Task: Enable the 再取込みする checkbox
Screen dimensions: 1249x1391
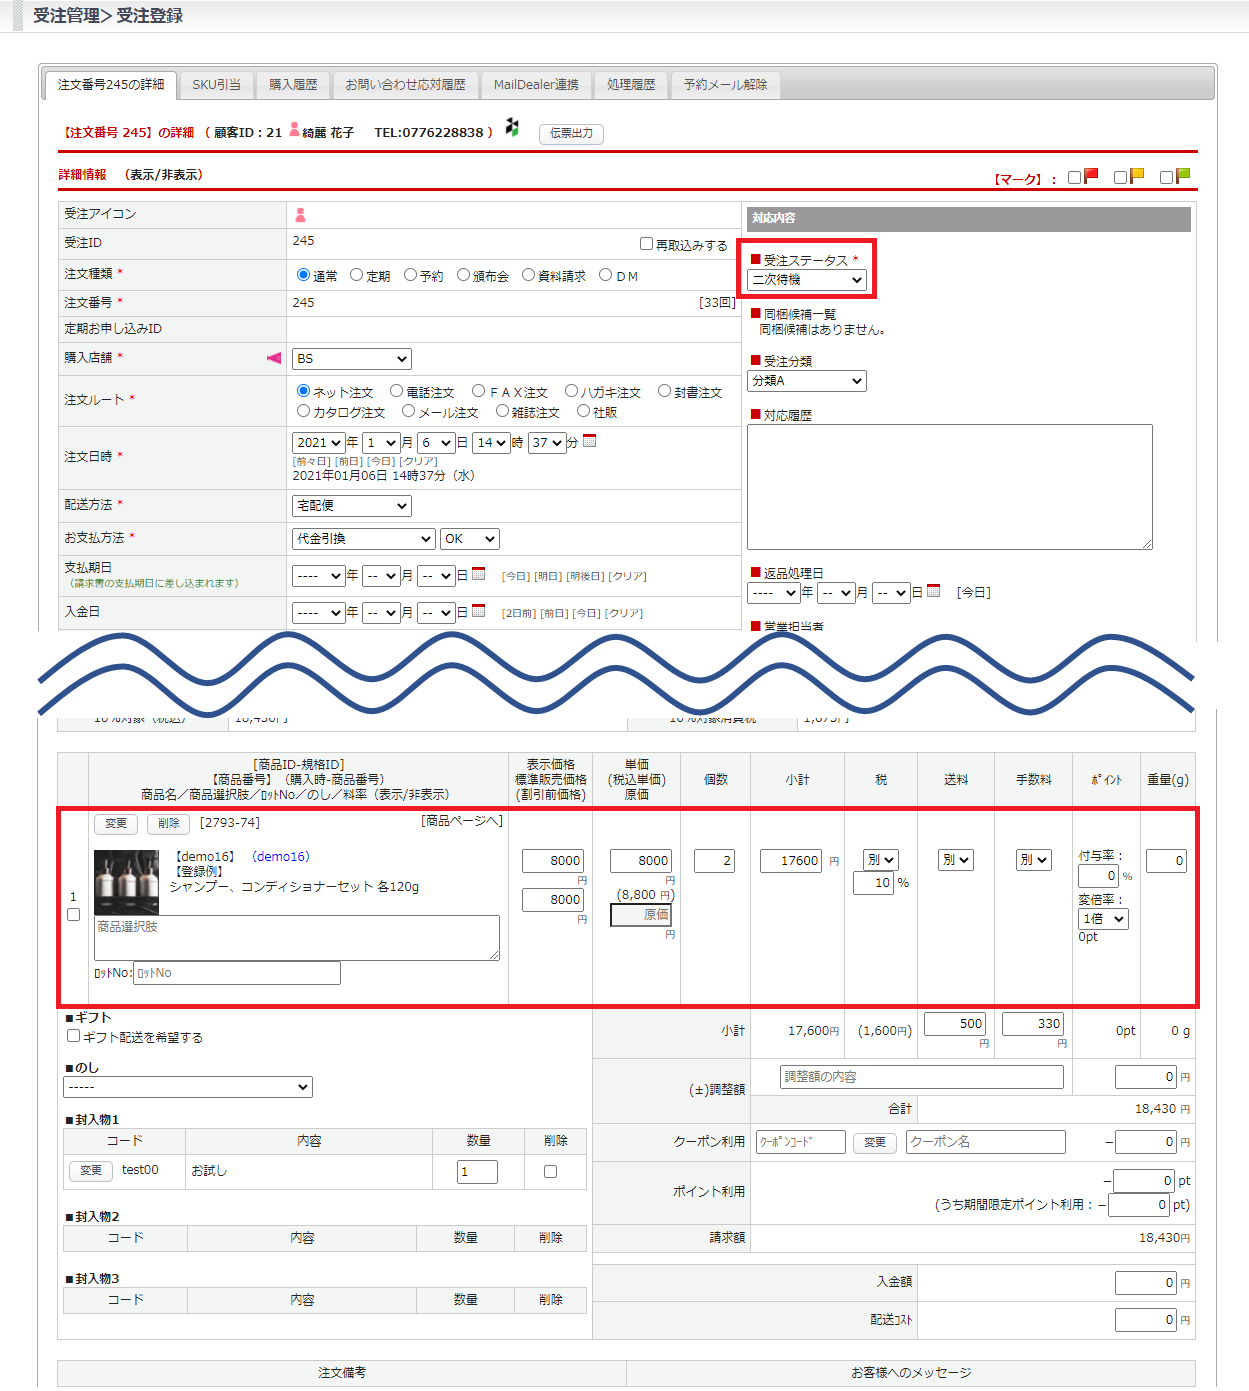Action: 646,244
